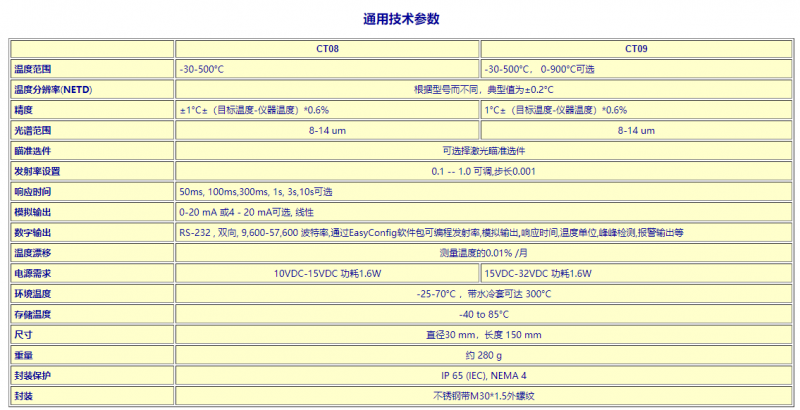The width and height of the screenshot is (800, 410).
Task: Click the 15VDC-32VDC 功耗1.6W cell
Action: (538, 273)
